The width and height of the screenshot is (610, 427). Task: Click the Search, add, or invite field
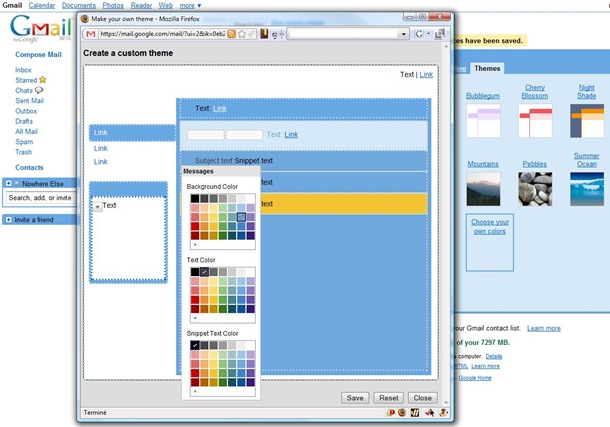(x=40, y=198)
